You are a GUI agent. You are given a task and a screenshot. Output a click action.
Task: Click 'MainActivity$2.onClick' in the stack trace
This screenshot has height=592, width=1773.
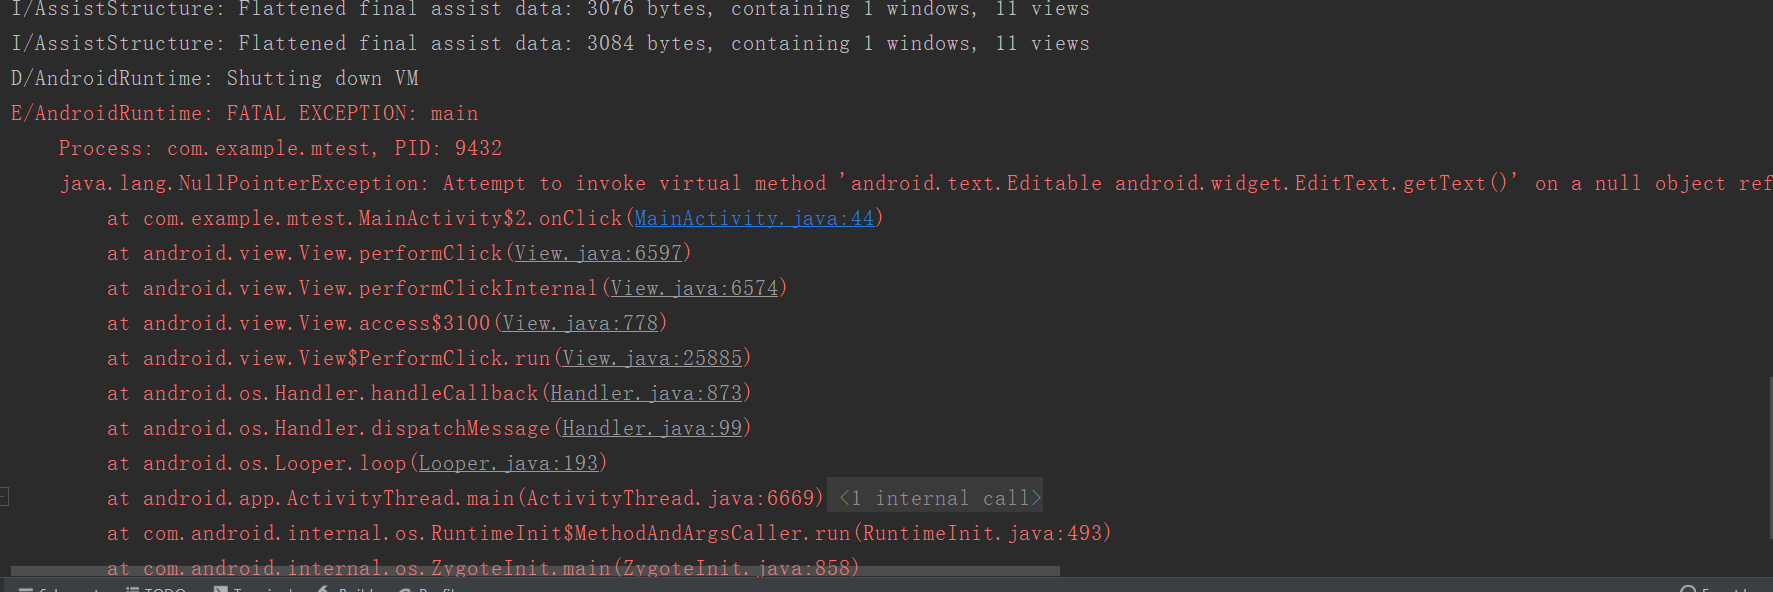(490, 218)
